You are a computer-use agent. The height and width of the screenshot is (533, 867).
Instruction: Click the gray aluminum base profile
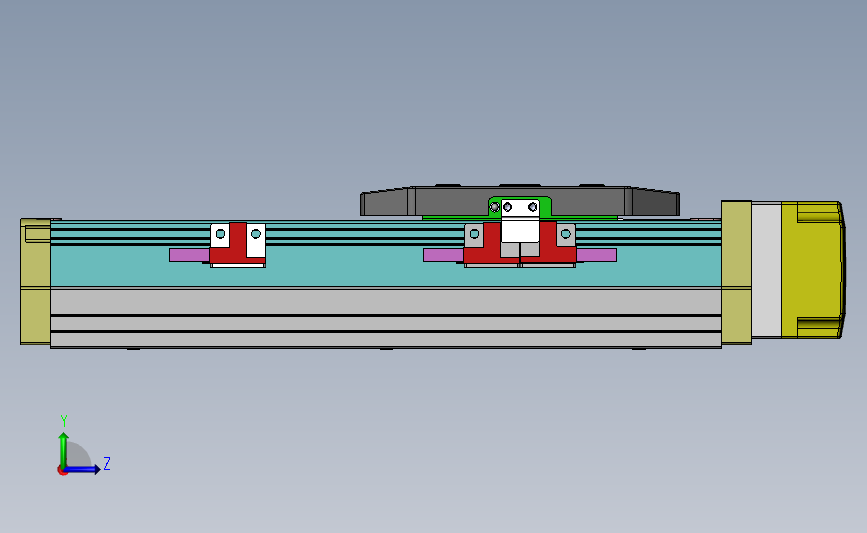click(x=386, y=317)
